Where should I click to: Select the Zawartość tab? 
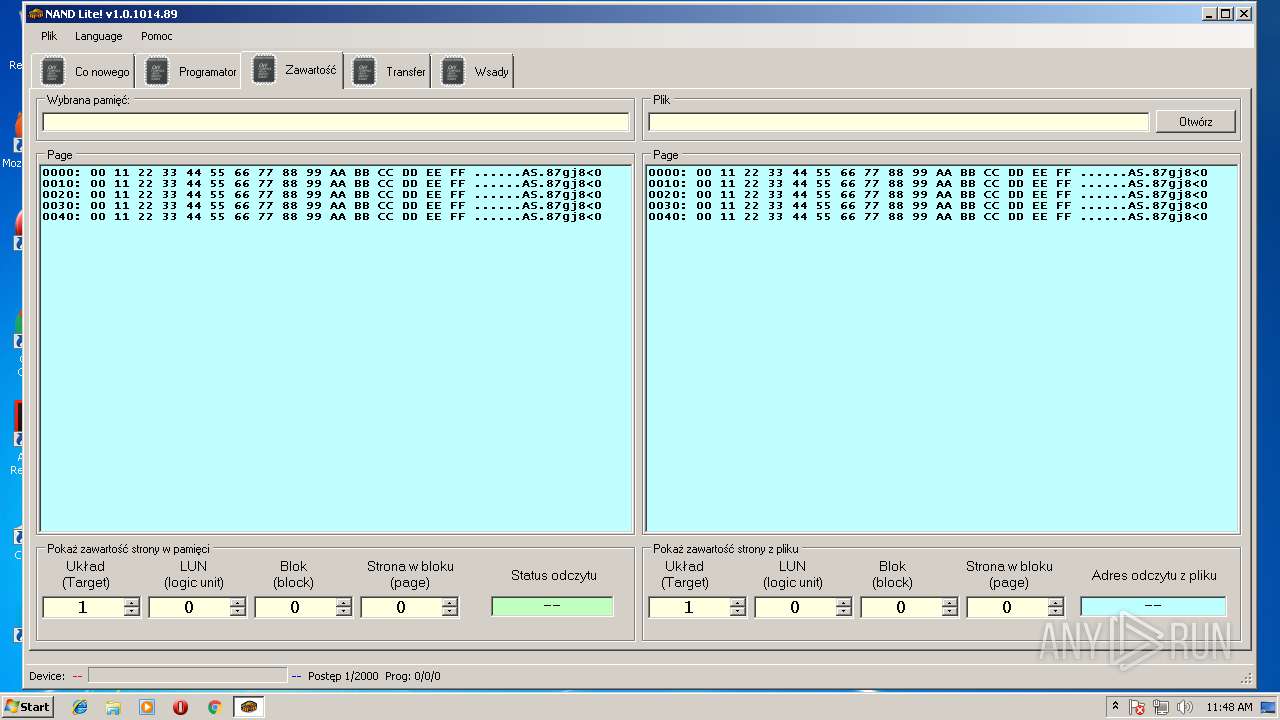point(293,70)
